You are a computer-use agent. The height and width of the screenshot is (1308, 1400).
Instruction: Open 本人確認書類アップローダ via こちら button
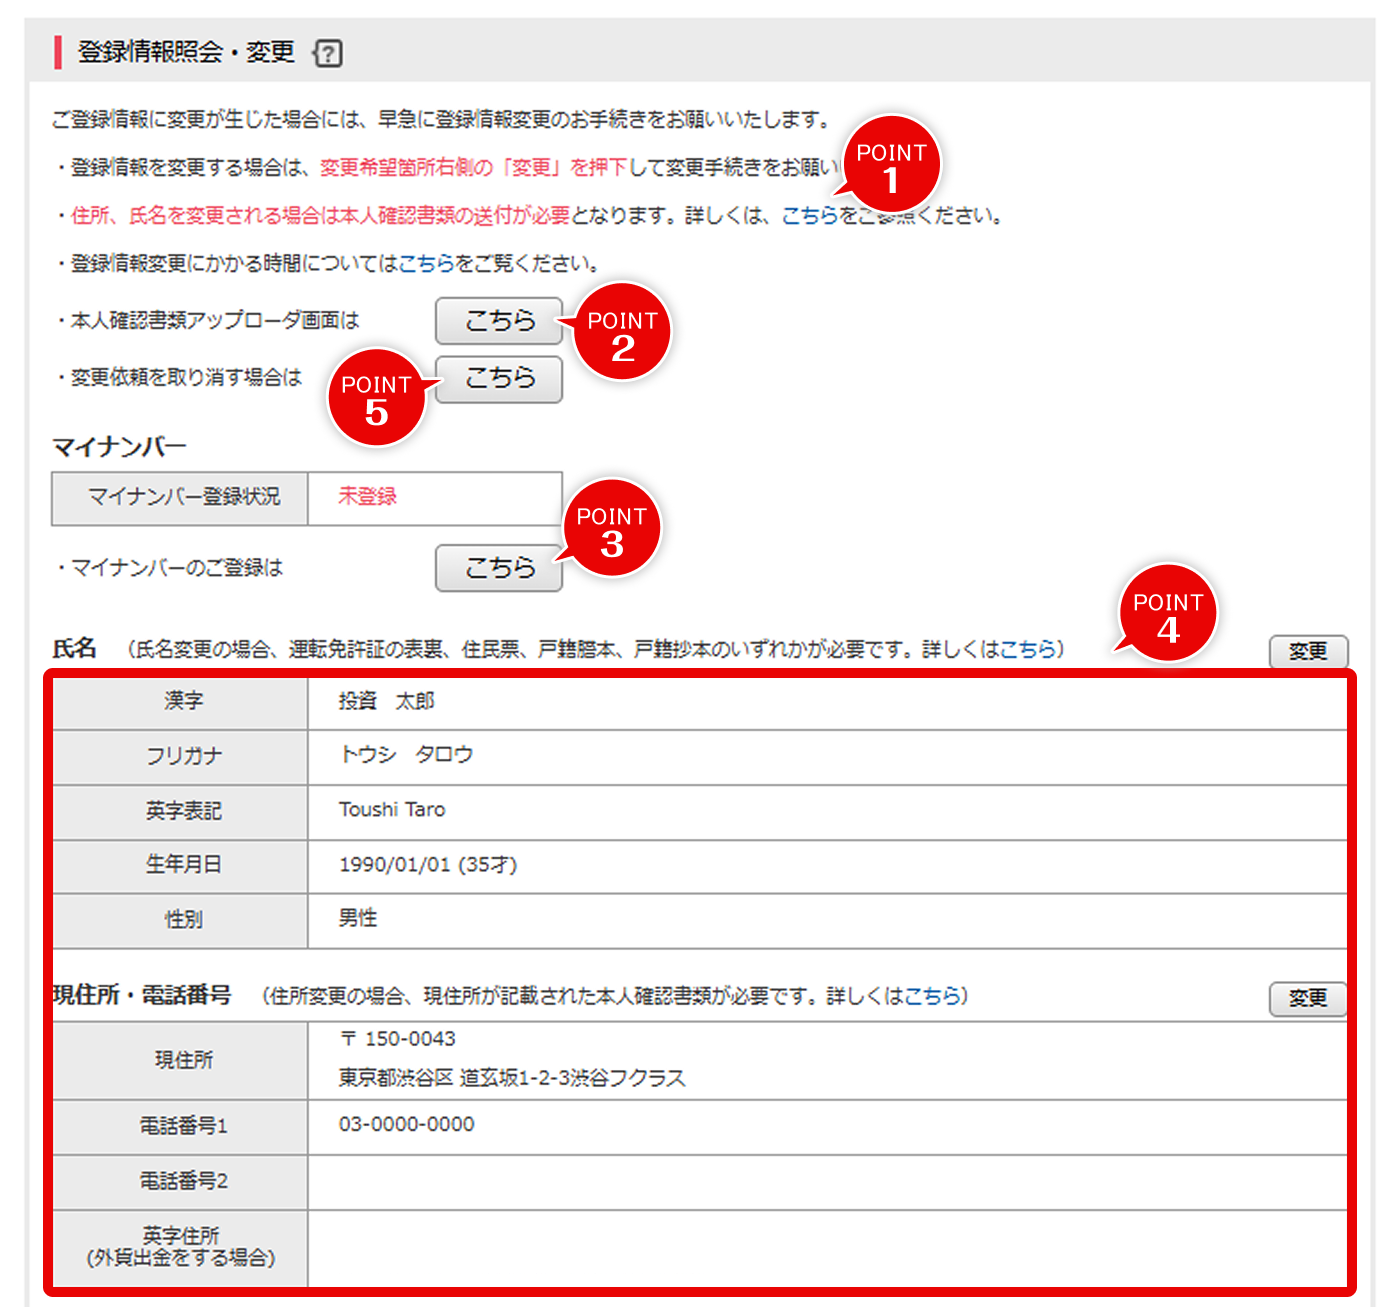pyautogui.click(x=498, y=321)
